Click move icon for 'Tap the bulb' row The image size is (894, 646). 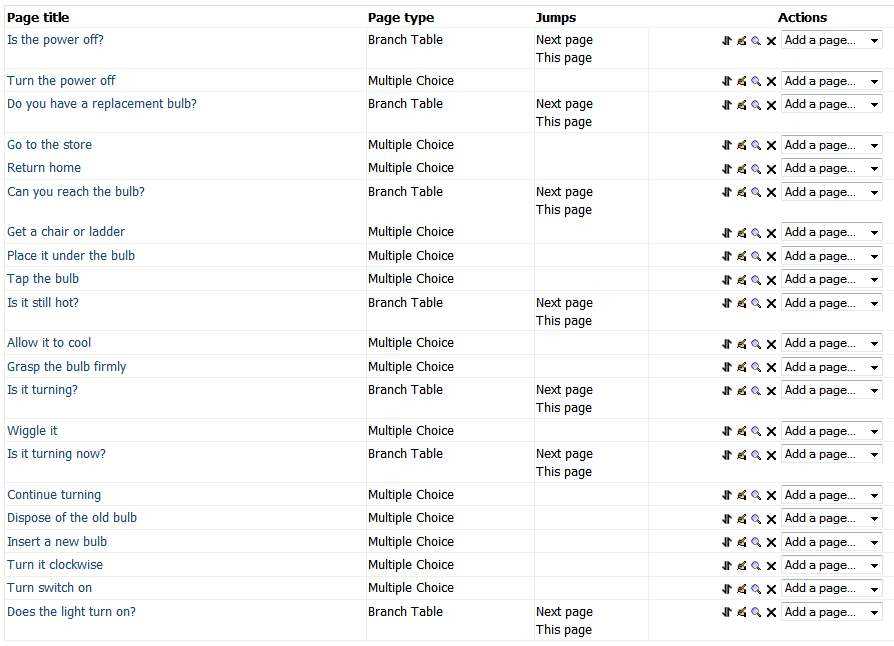click(726, 280)
